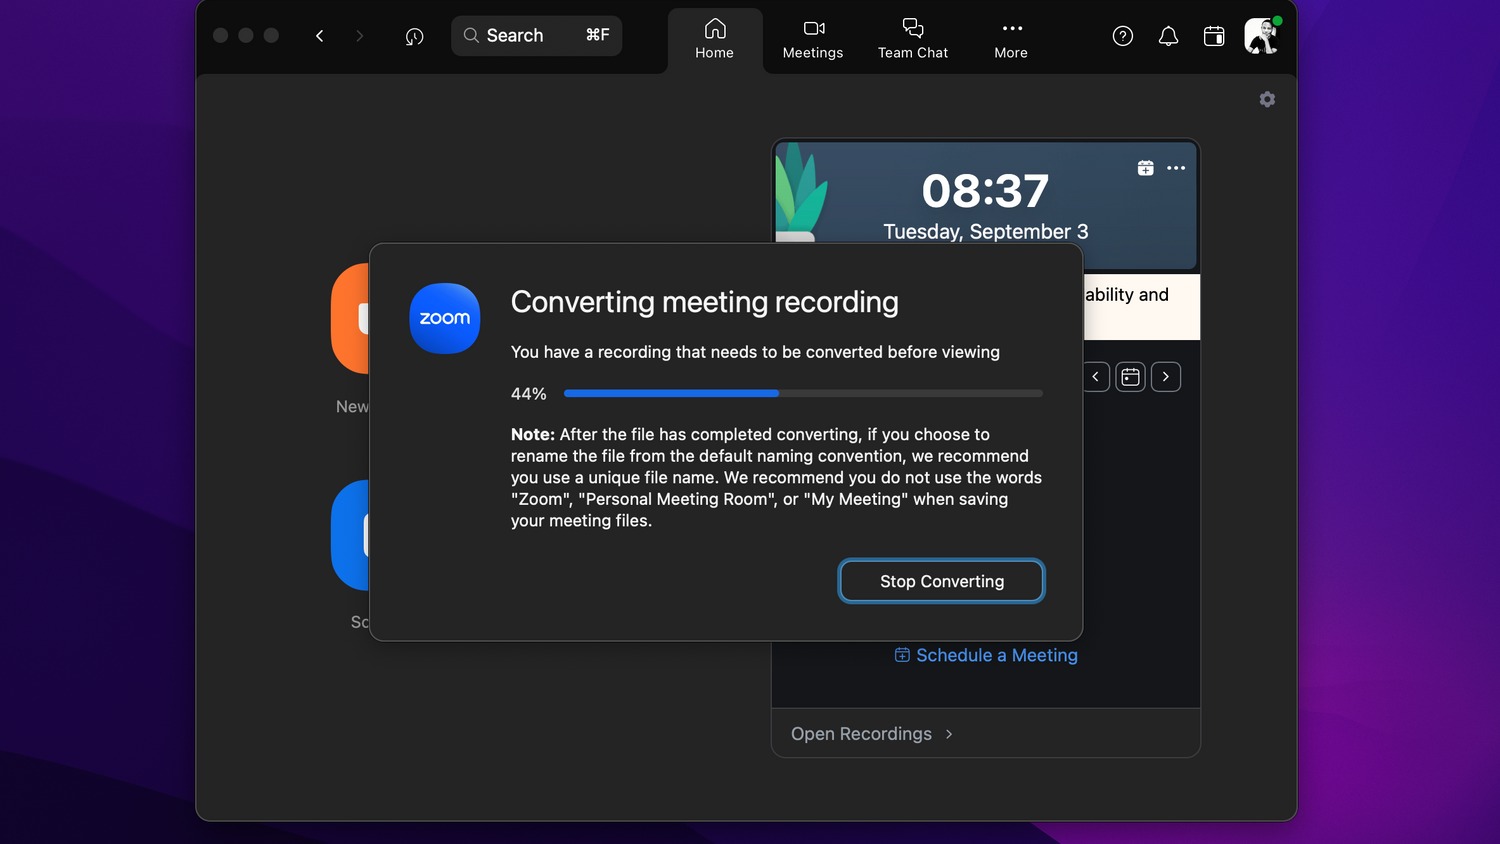
Task: Go forward with the forward arrow
Action: 360,36
